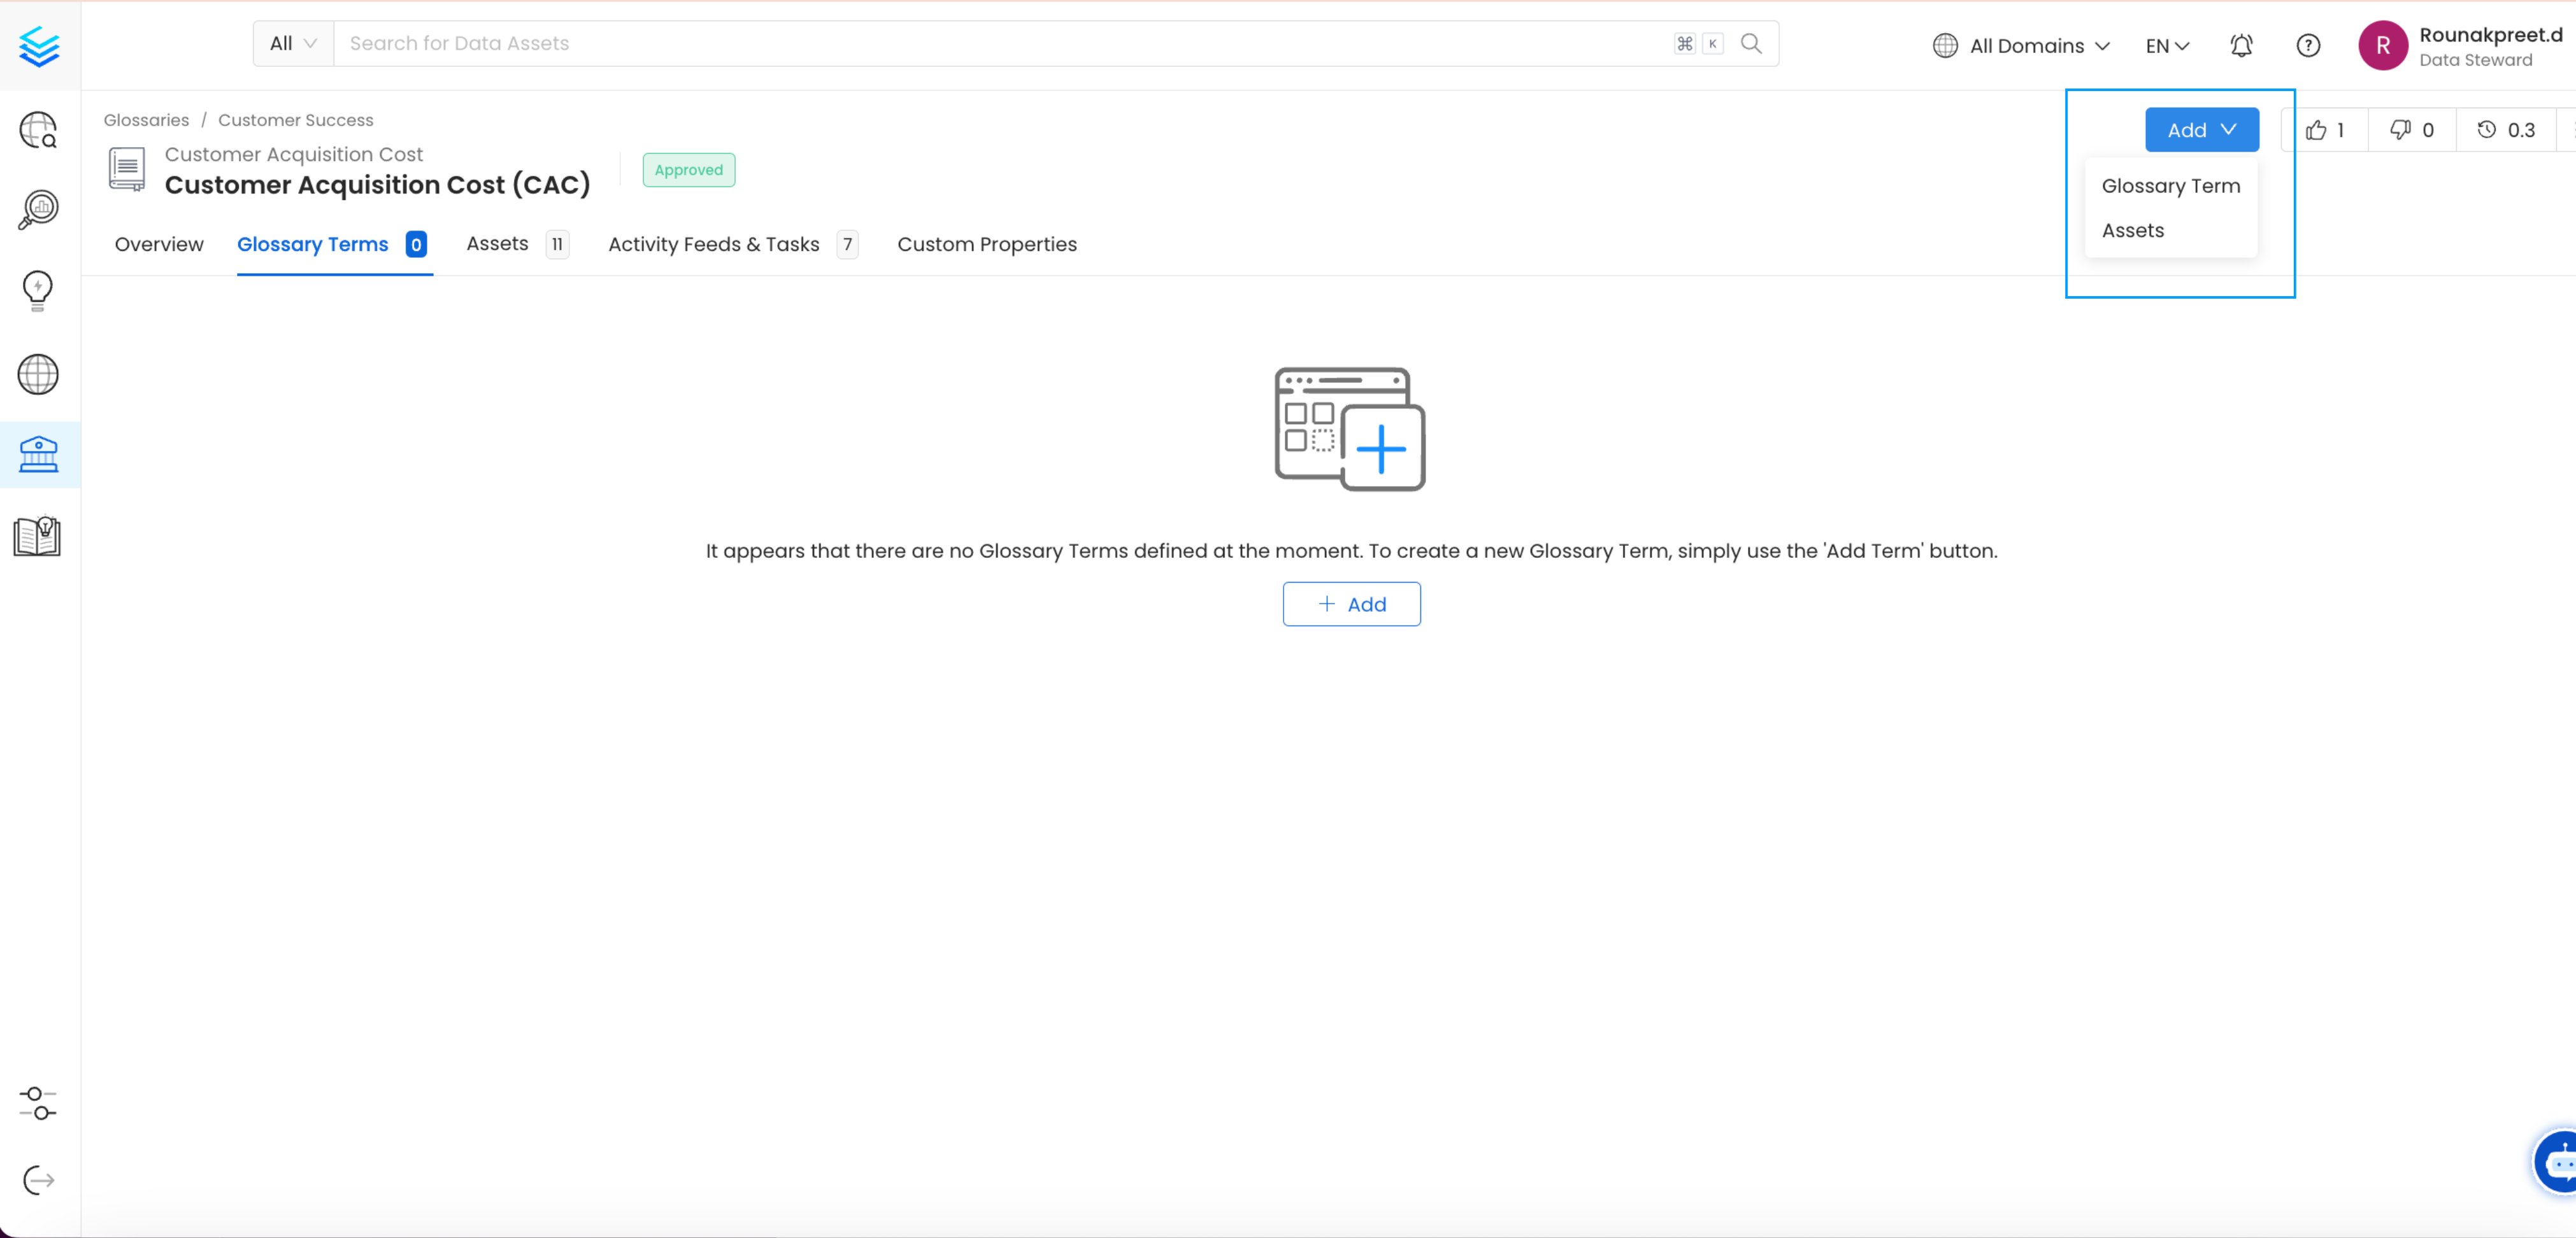Open the All Domains dropdown
Screen dimensions: 2576x1238
tap(2021, 46)
